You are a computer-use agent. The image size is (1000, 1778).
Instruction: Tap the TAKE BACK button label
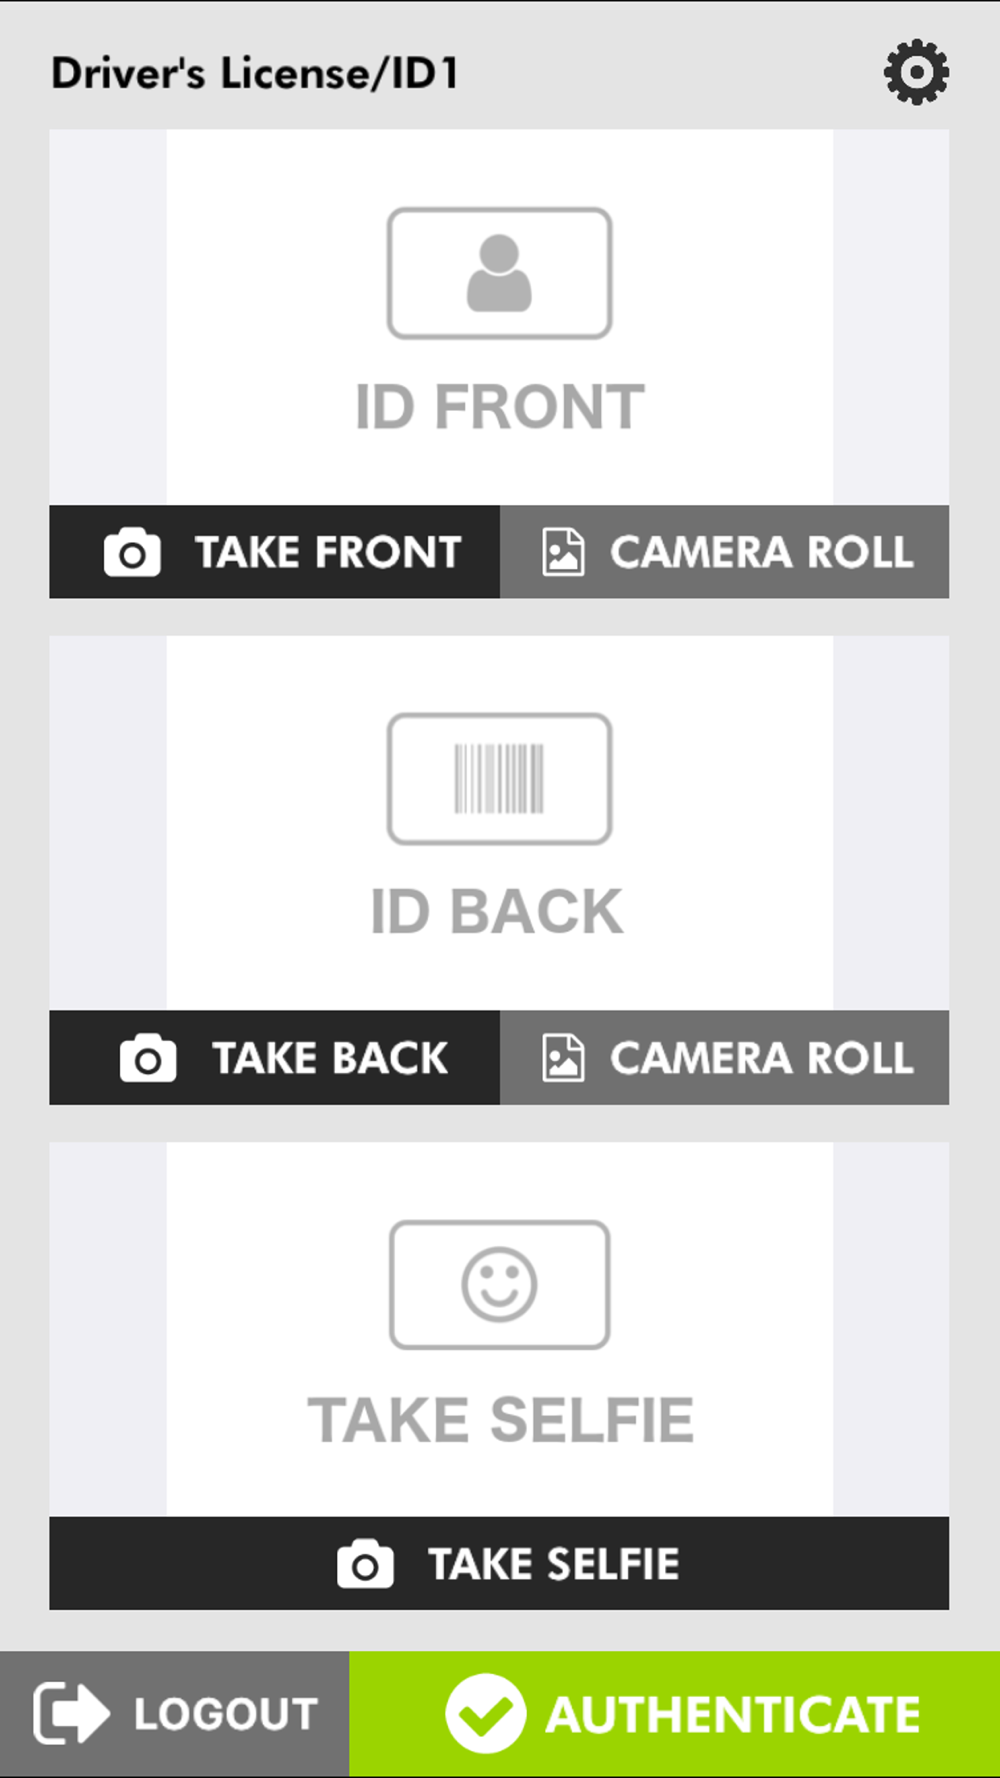pos(331,1058)
